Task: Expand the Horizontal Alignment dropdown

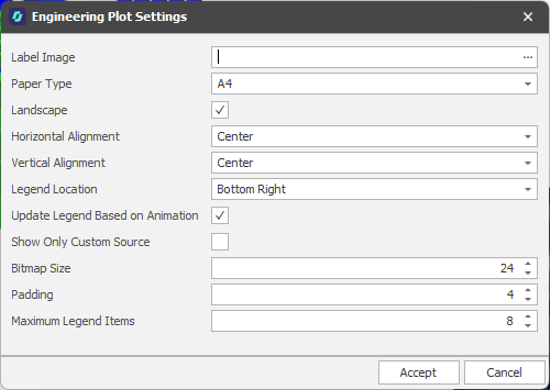Action: click(x=374, y=136)
